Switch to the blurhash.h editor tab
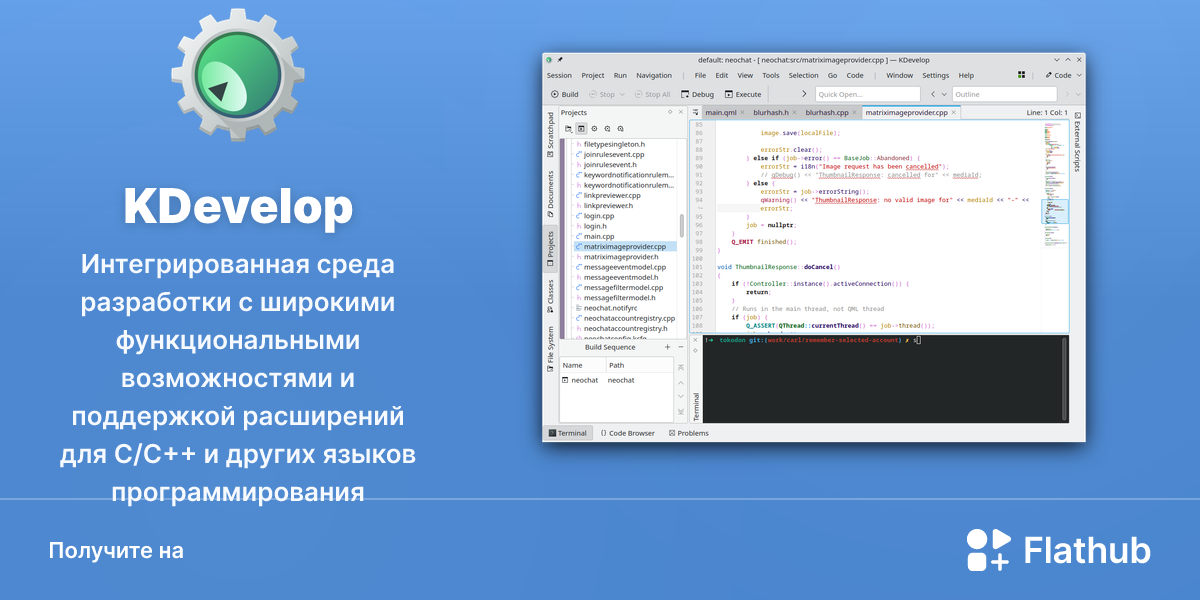1200x600 pixels. (x=771, y=113)
